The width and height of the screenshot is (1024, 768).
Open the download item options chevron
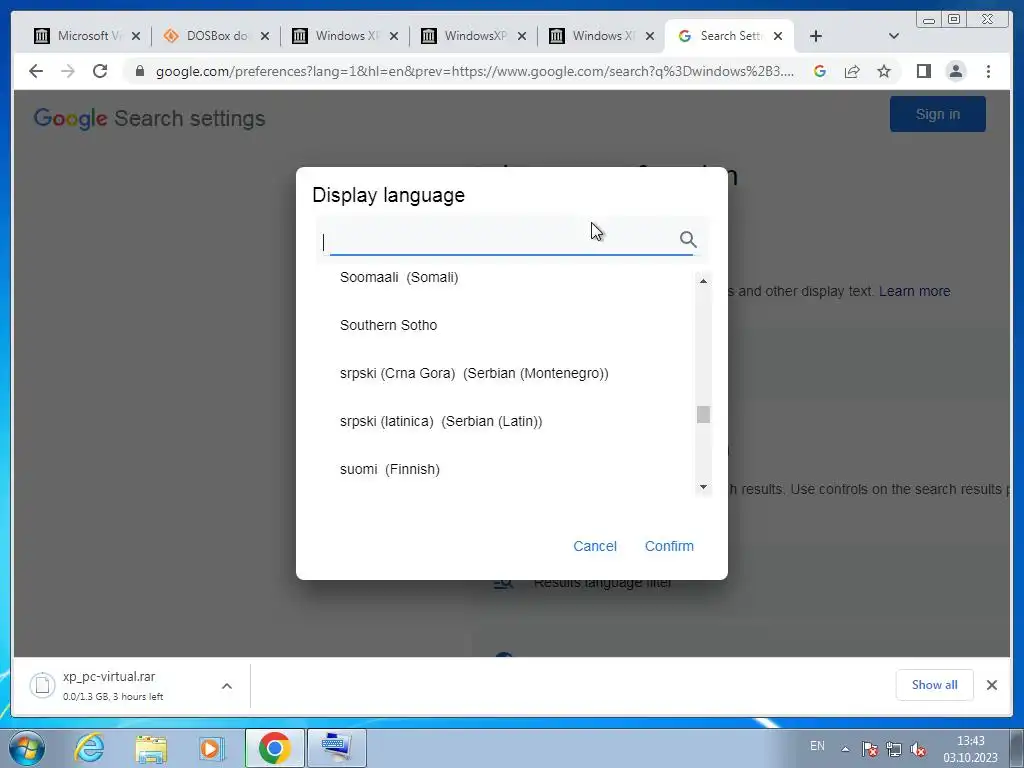pos(227,686)
